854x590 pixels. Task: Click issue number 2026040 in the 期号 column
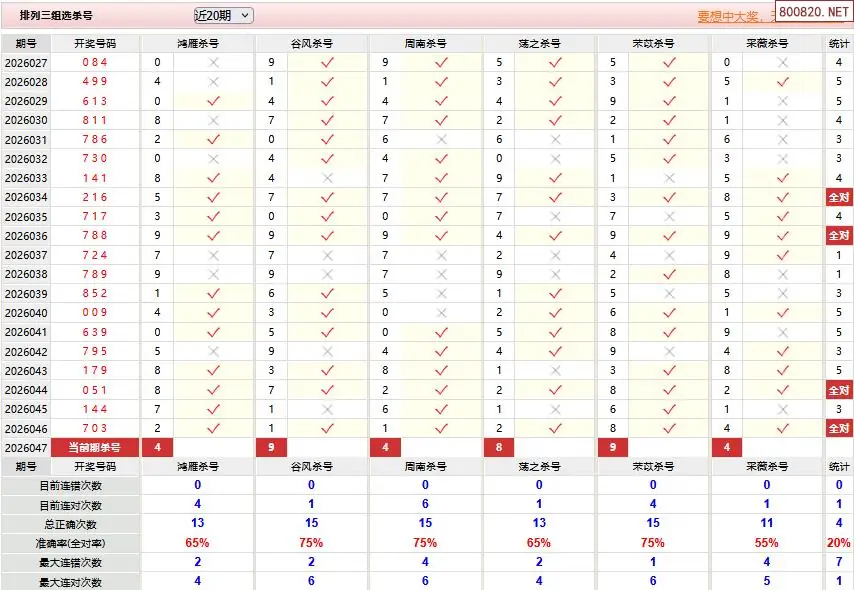click(26, 313)
